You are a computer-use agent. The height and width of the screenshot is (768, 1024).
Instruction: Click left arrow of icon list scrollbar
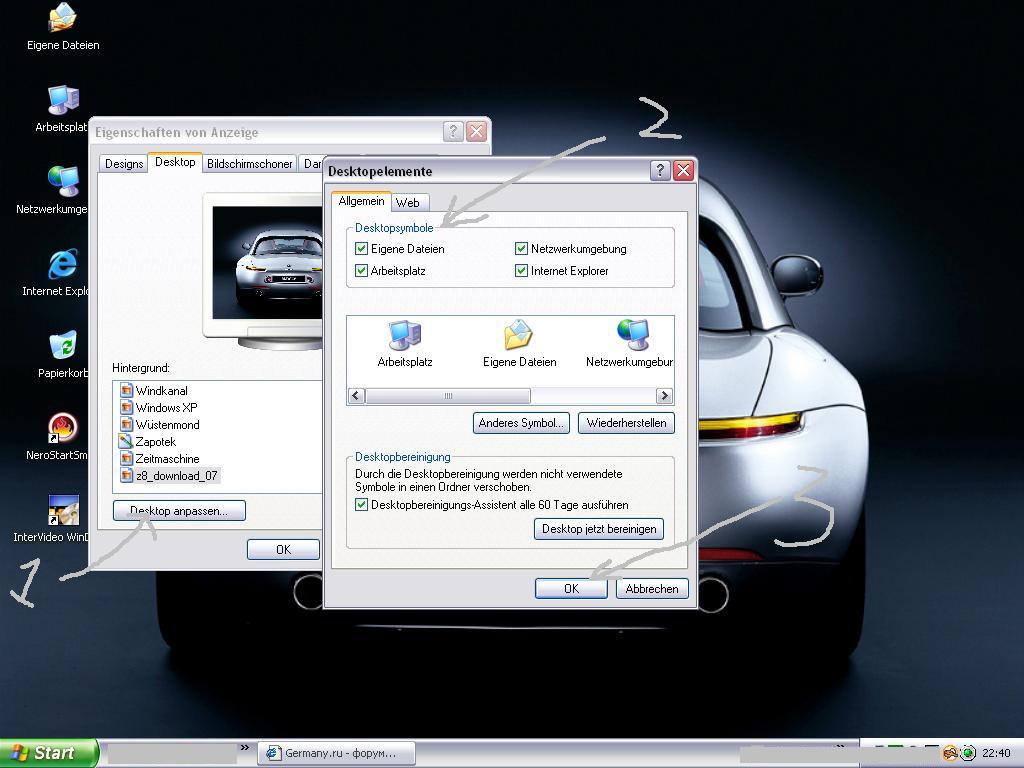pyautogui.click(x=356, y=395)
